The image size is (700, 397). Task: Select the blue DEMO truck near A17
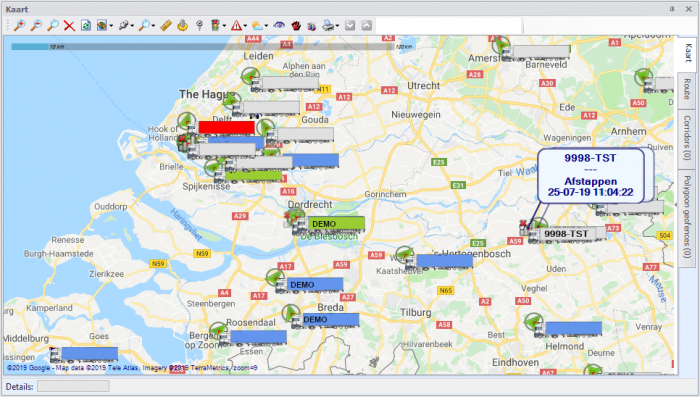pyautogui.click(x=309, y=285)
